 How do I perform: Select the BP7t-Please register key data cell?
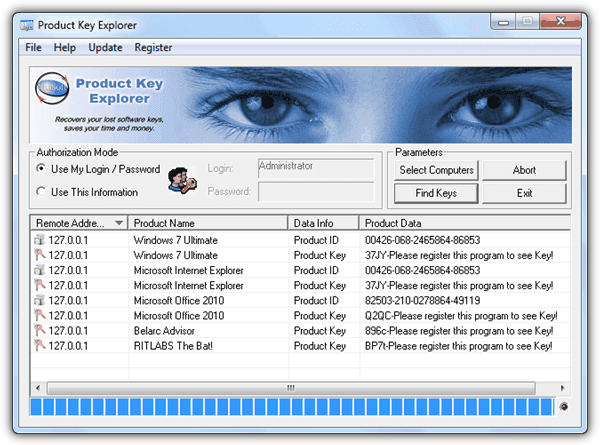pyautogui.click(x=458, y=346)
